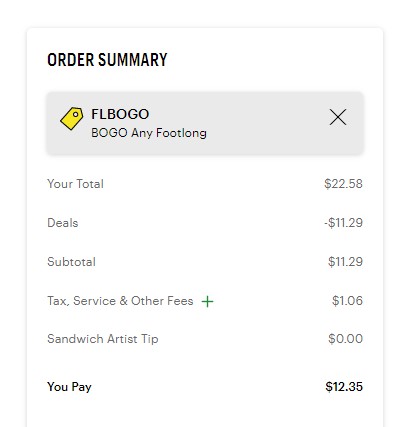The height and width of the screenshot is (427, 394).
Task: Click the ORDER SUMMARY heading
Action: (x=107, y=60)
